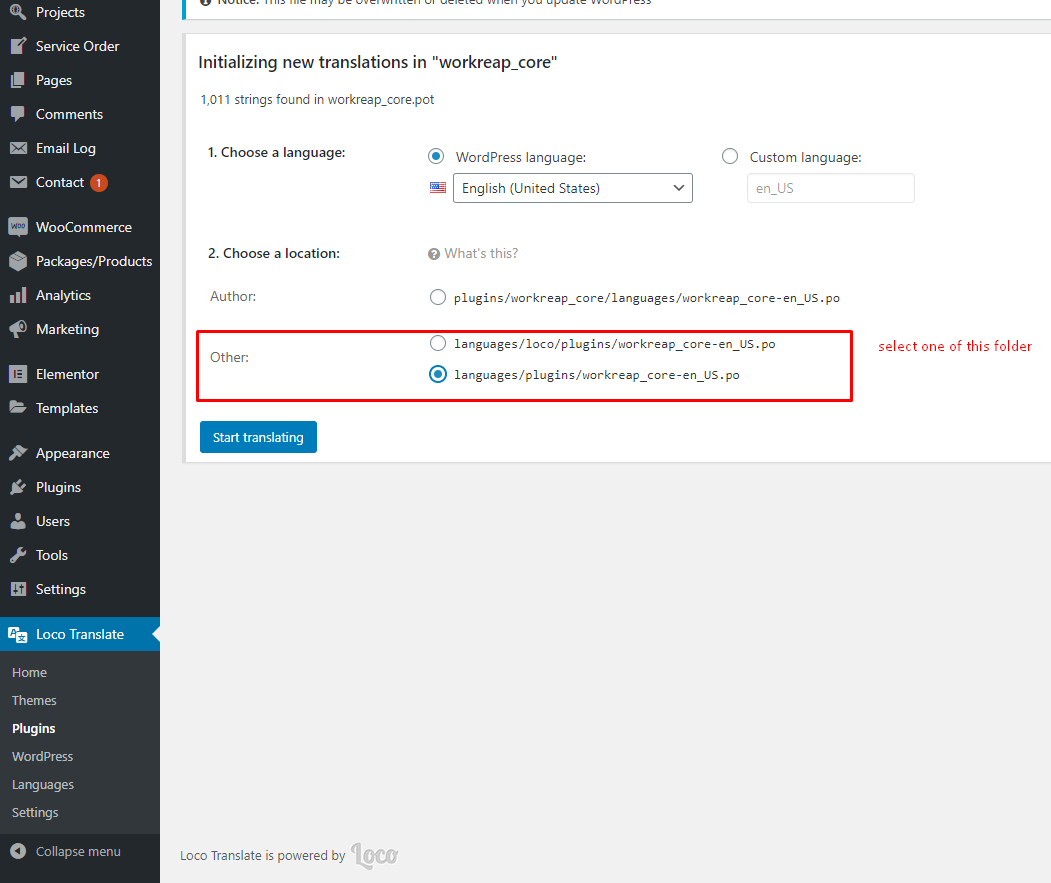
Task: Open the WordPress submenu link
Action: [42, 756]
